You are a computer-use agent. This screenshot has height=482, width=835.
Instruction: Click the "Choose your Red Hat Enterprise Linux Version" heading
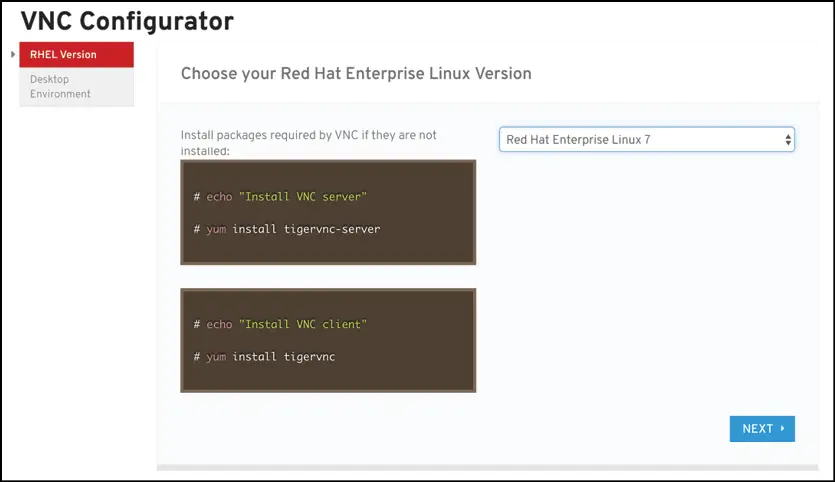coord(356,74)
